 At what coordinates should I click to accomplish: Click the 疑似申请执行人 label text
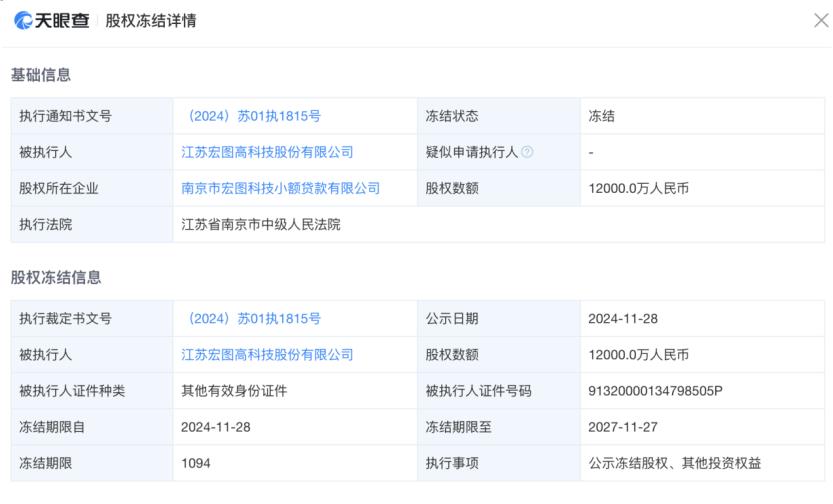click(472, 152)
